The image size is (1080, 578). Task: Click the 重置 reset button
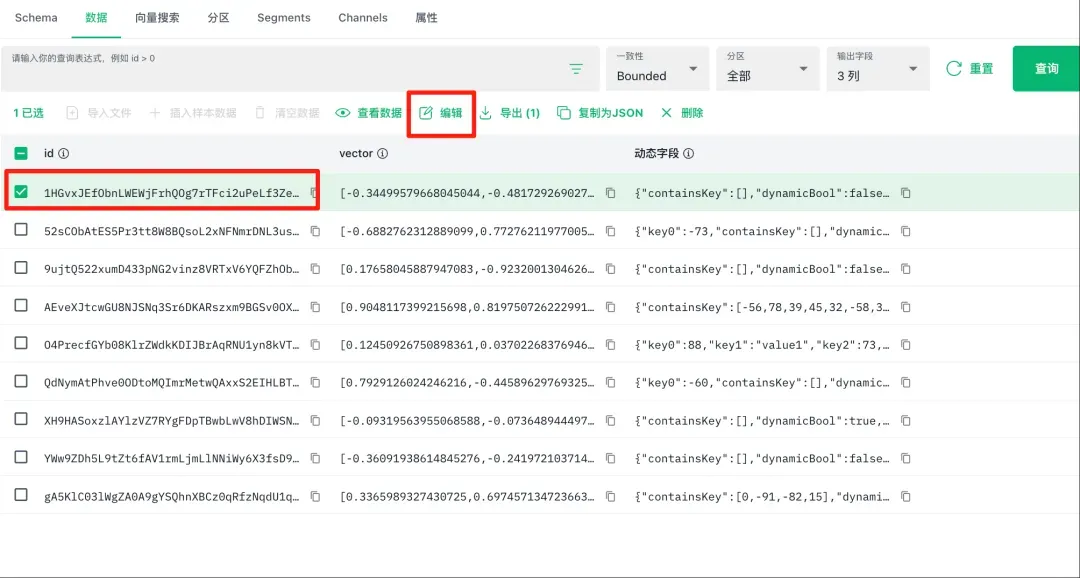click(x=970, y=69)
